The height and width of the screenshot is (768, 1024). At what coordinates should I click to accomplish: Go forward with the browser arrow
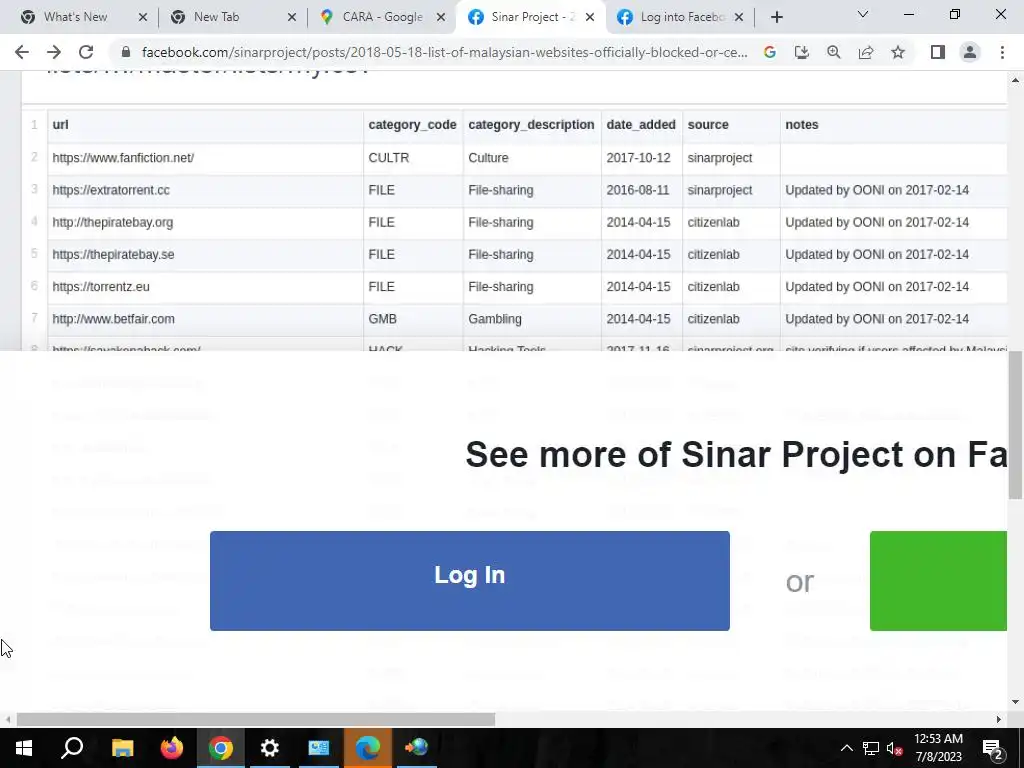[54, 52]
